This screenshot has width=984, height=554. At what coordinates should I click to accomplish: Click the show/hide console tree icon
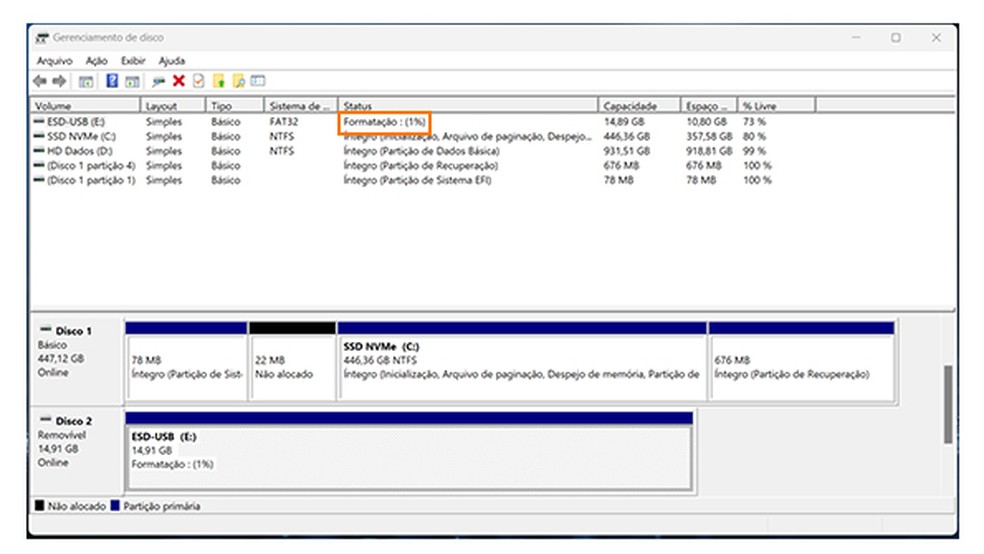tap(86, 81)
